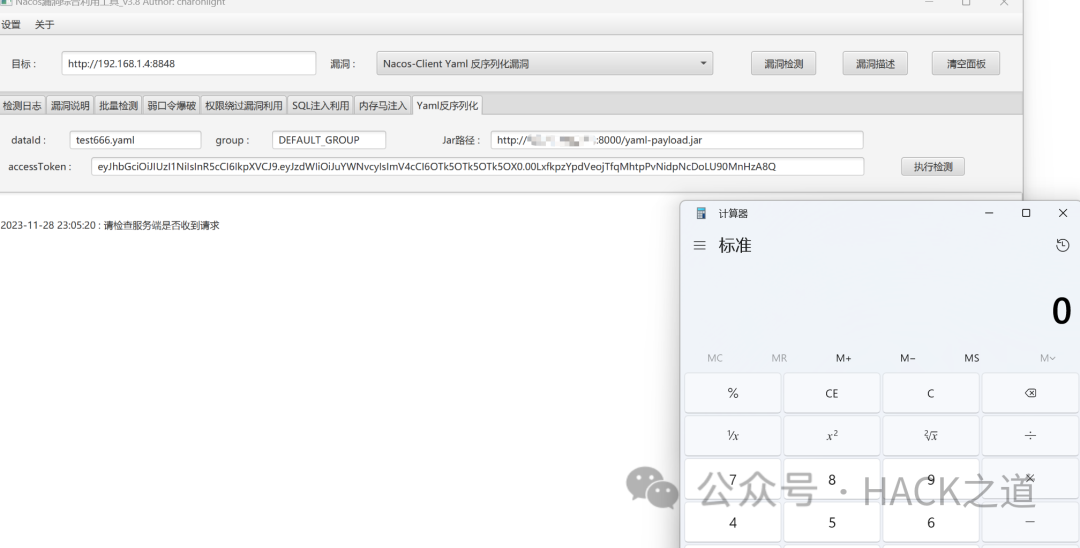
Task: Click the 执行检测 button
Action: 933,167
